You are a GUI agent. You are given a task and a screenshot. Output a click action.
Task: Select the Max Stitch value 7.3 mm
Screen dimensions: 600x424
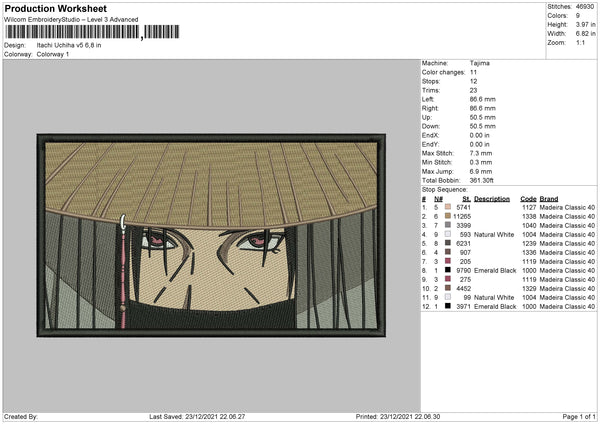tap(481, 153)
